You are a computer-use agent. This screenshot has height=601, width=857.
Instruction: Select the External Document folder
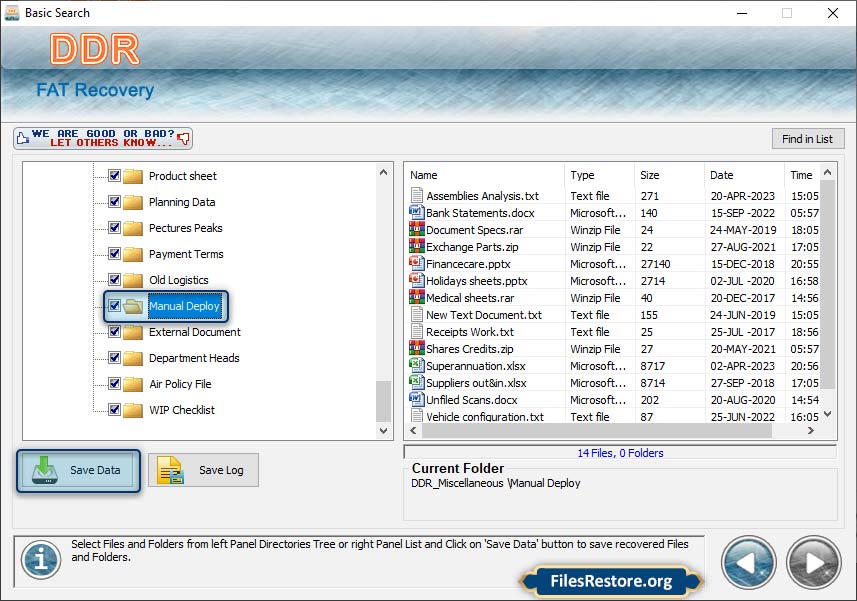tap(195, 332)
